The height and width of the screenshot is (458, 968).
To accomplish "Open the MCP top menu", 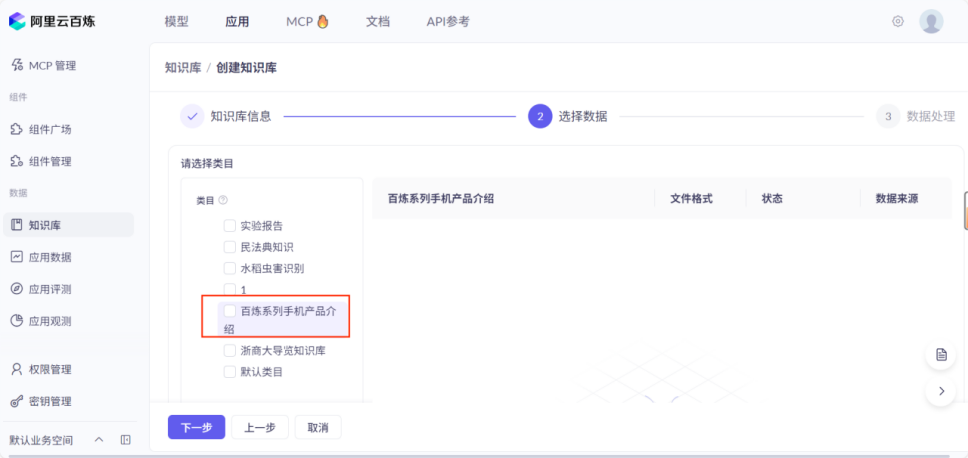I will [x=307, y=22].
